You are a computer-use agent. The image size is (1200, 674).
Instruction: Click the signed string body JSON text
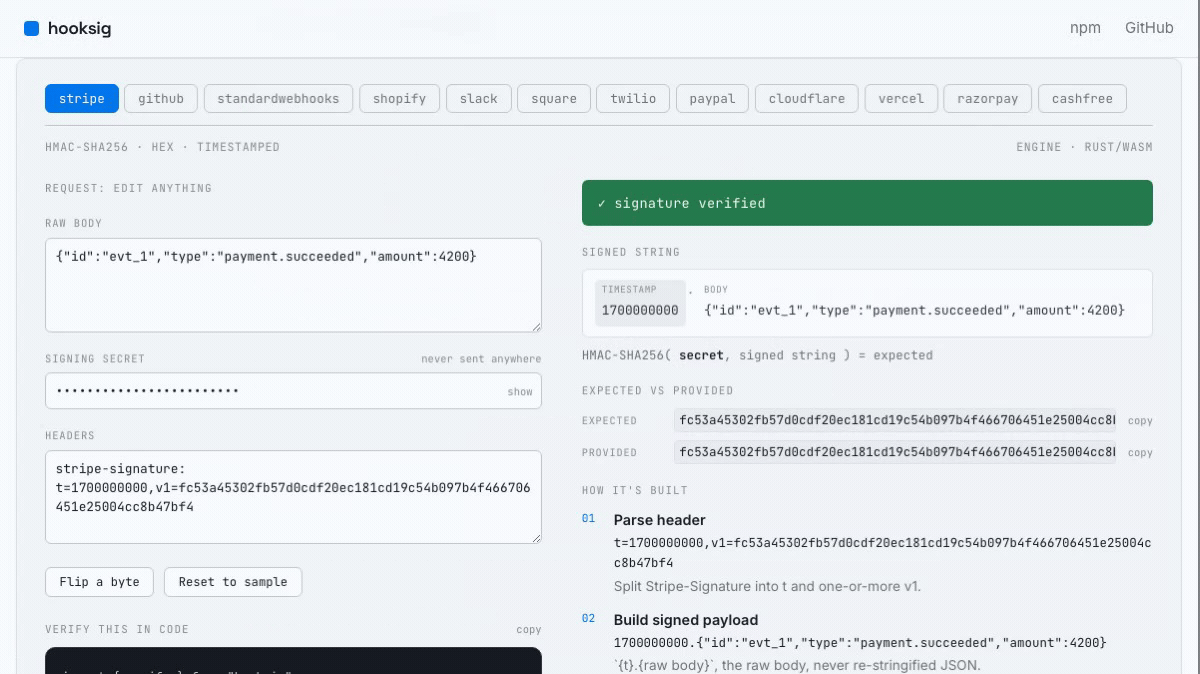tap(914, 310)
